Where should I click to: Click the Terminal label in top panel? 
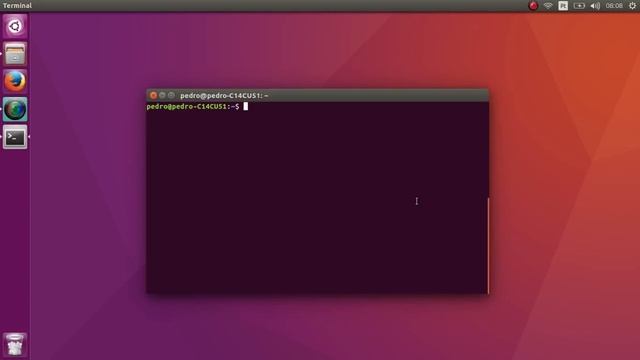[x=17, y=6]
